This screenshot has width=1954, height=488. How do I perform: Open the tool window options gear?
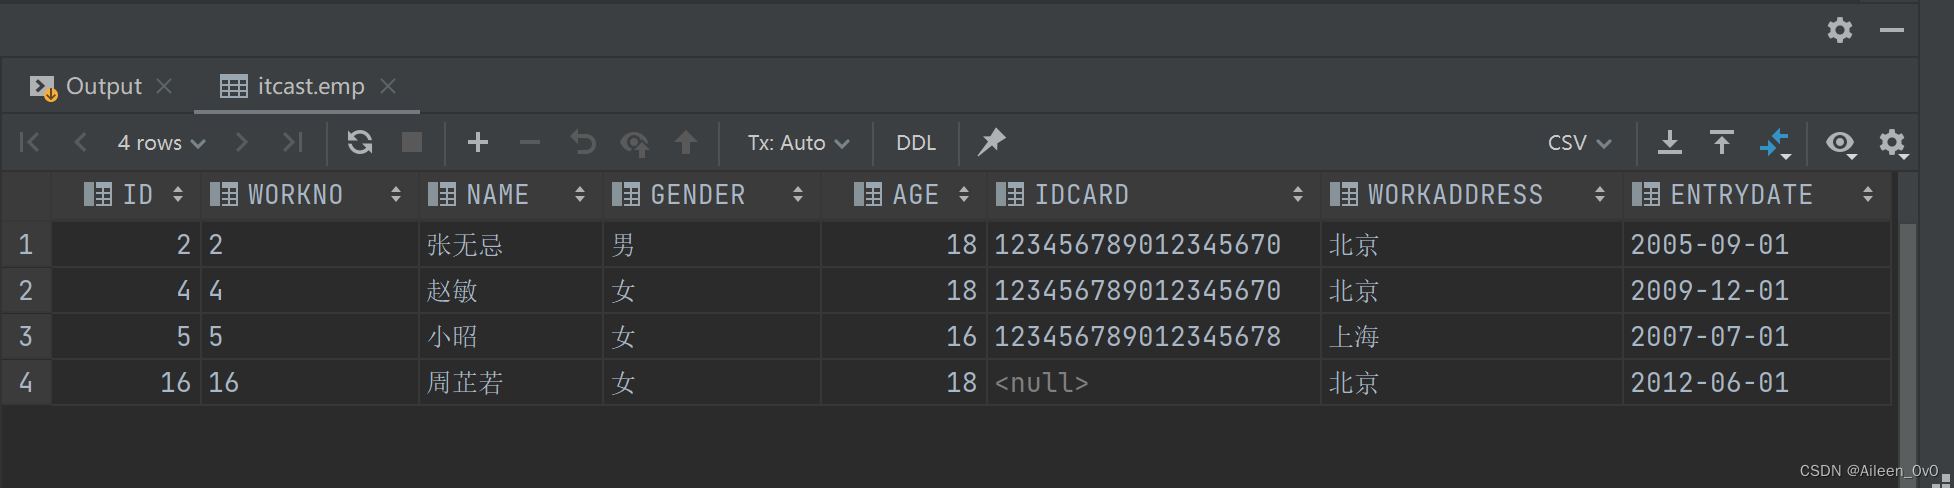click(1840, 30)
